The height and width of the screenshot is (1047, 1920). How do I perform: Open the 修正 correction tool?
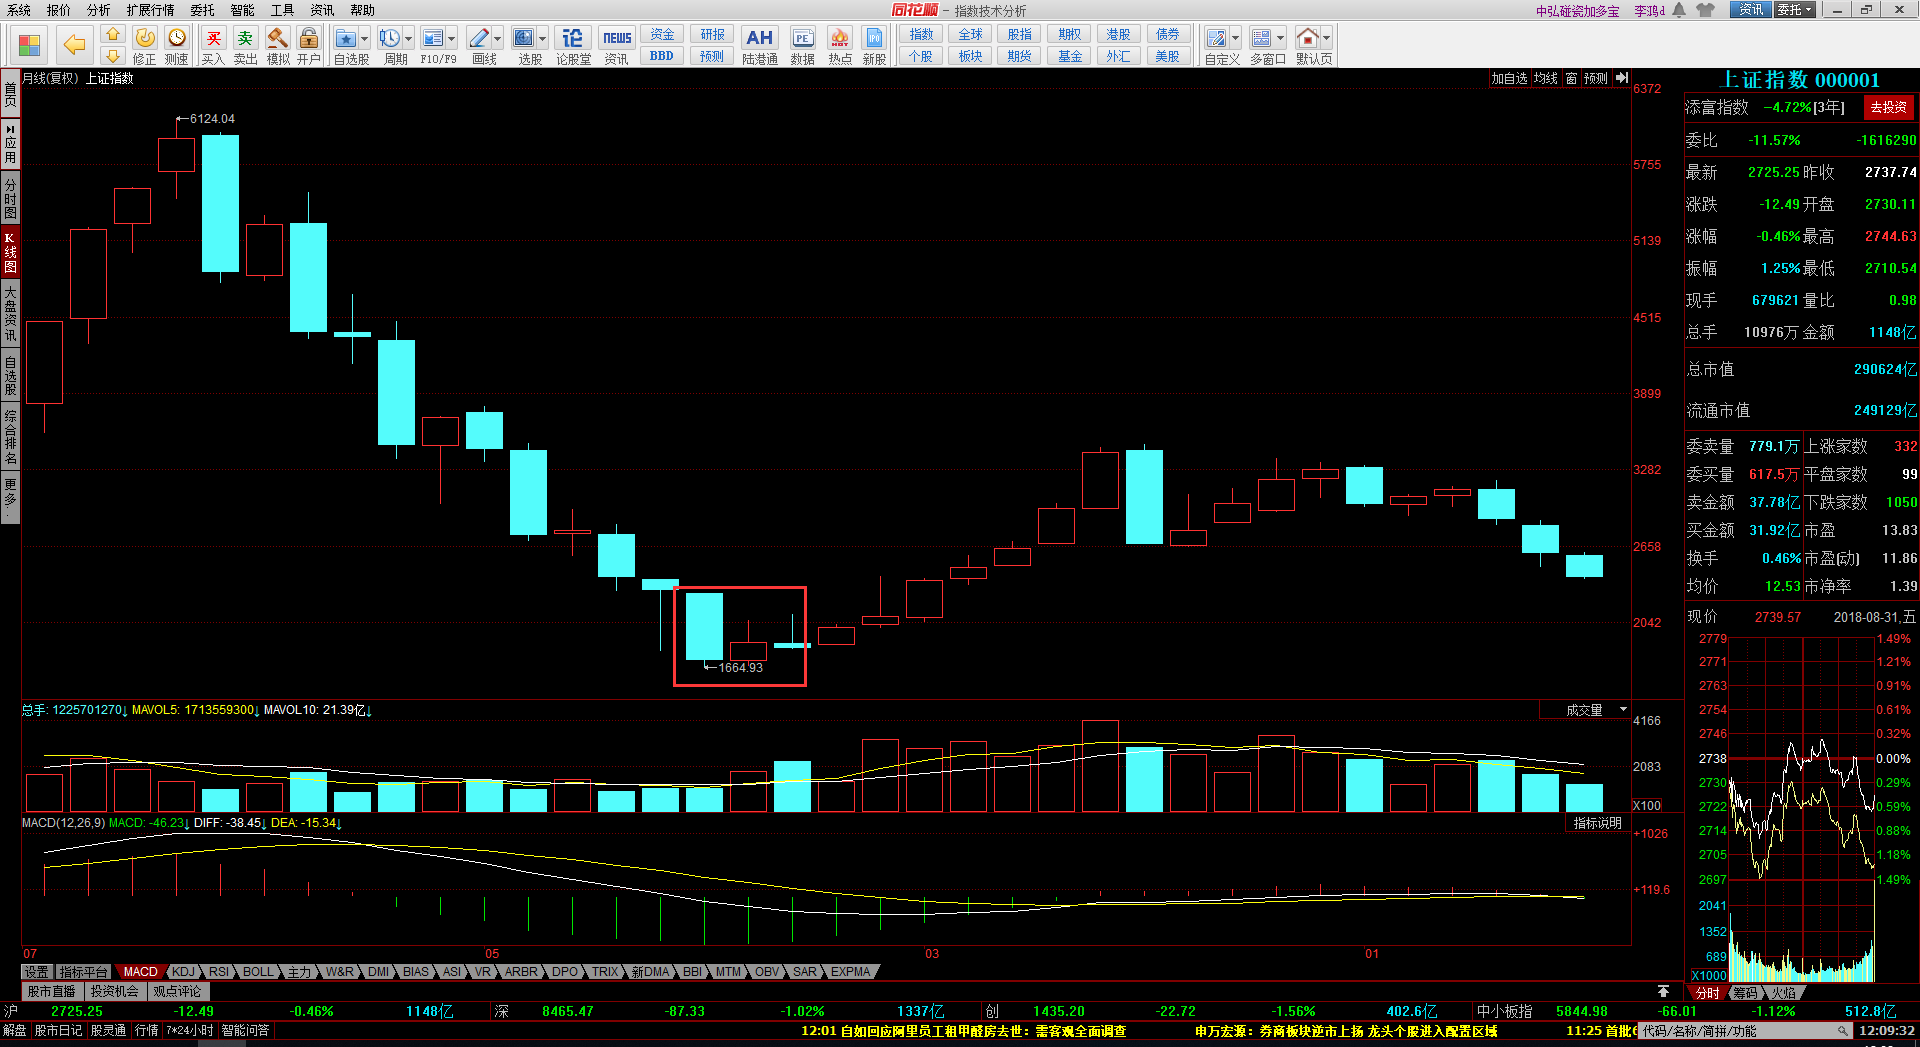(145, 46)
